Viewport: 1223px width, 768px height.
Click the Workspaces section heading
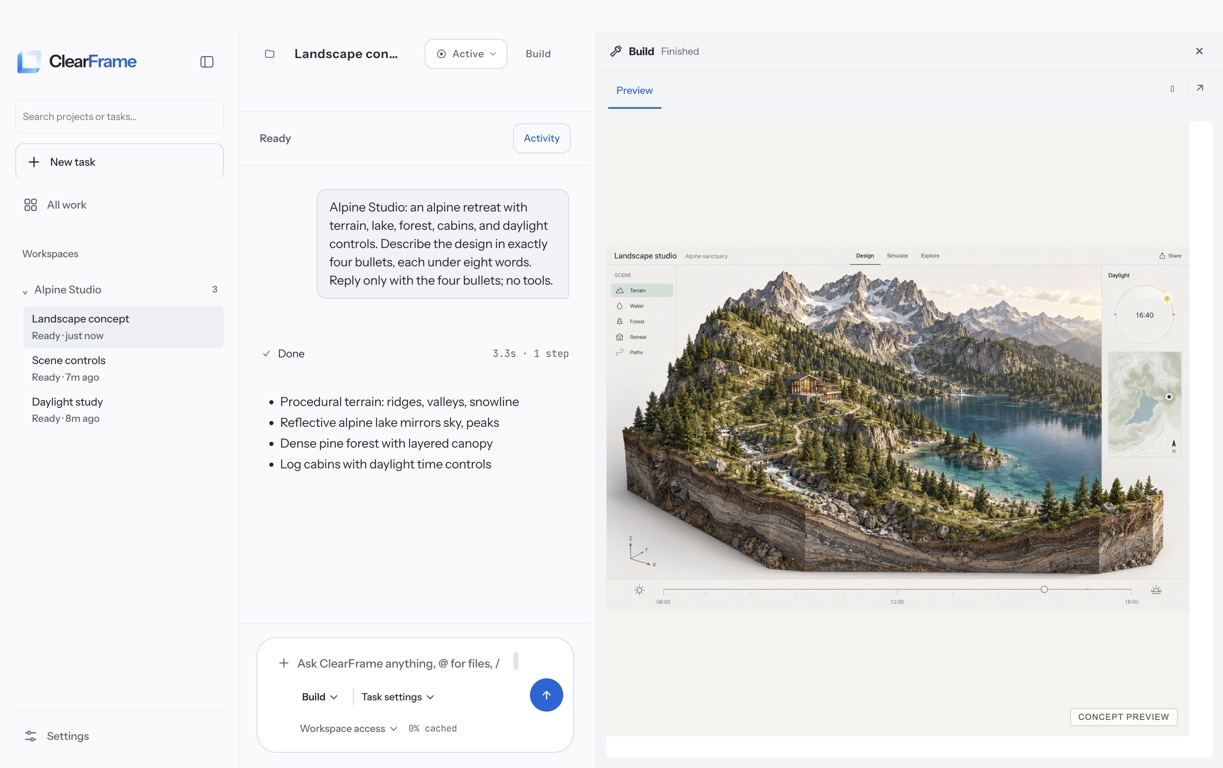50,254
